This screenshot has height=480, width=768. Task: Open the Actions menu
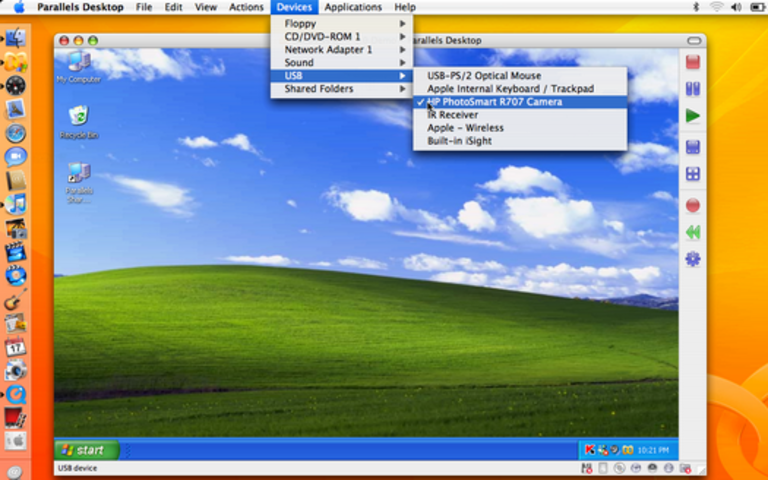[246, 7]
